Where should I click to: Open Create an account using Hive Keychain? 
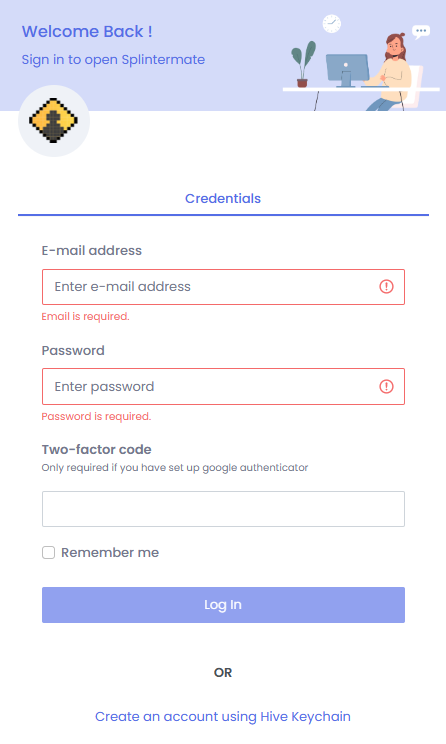[223, 716]
